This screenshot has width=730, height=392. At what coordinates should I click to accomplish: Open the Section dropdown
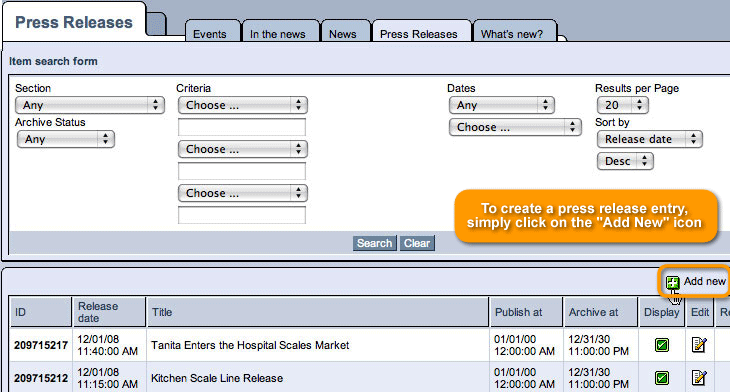[90, 105]
